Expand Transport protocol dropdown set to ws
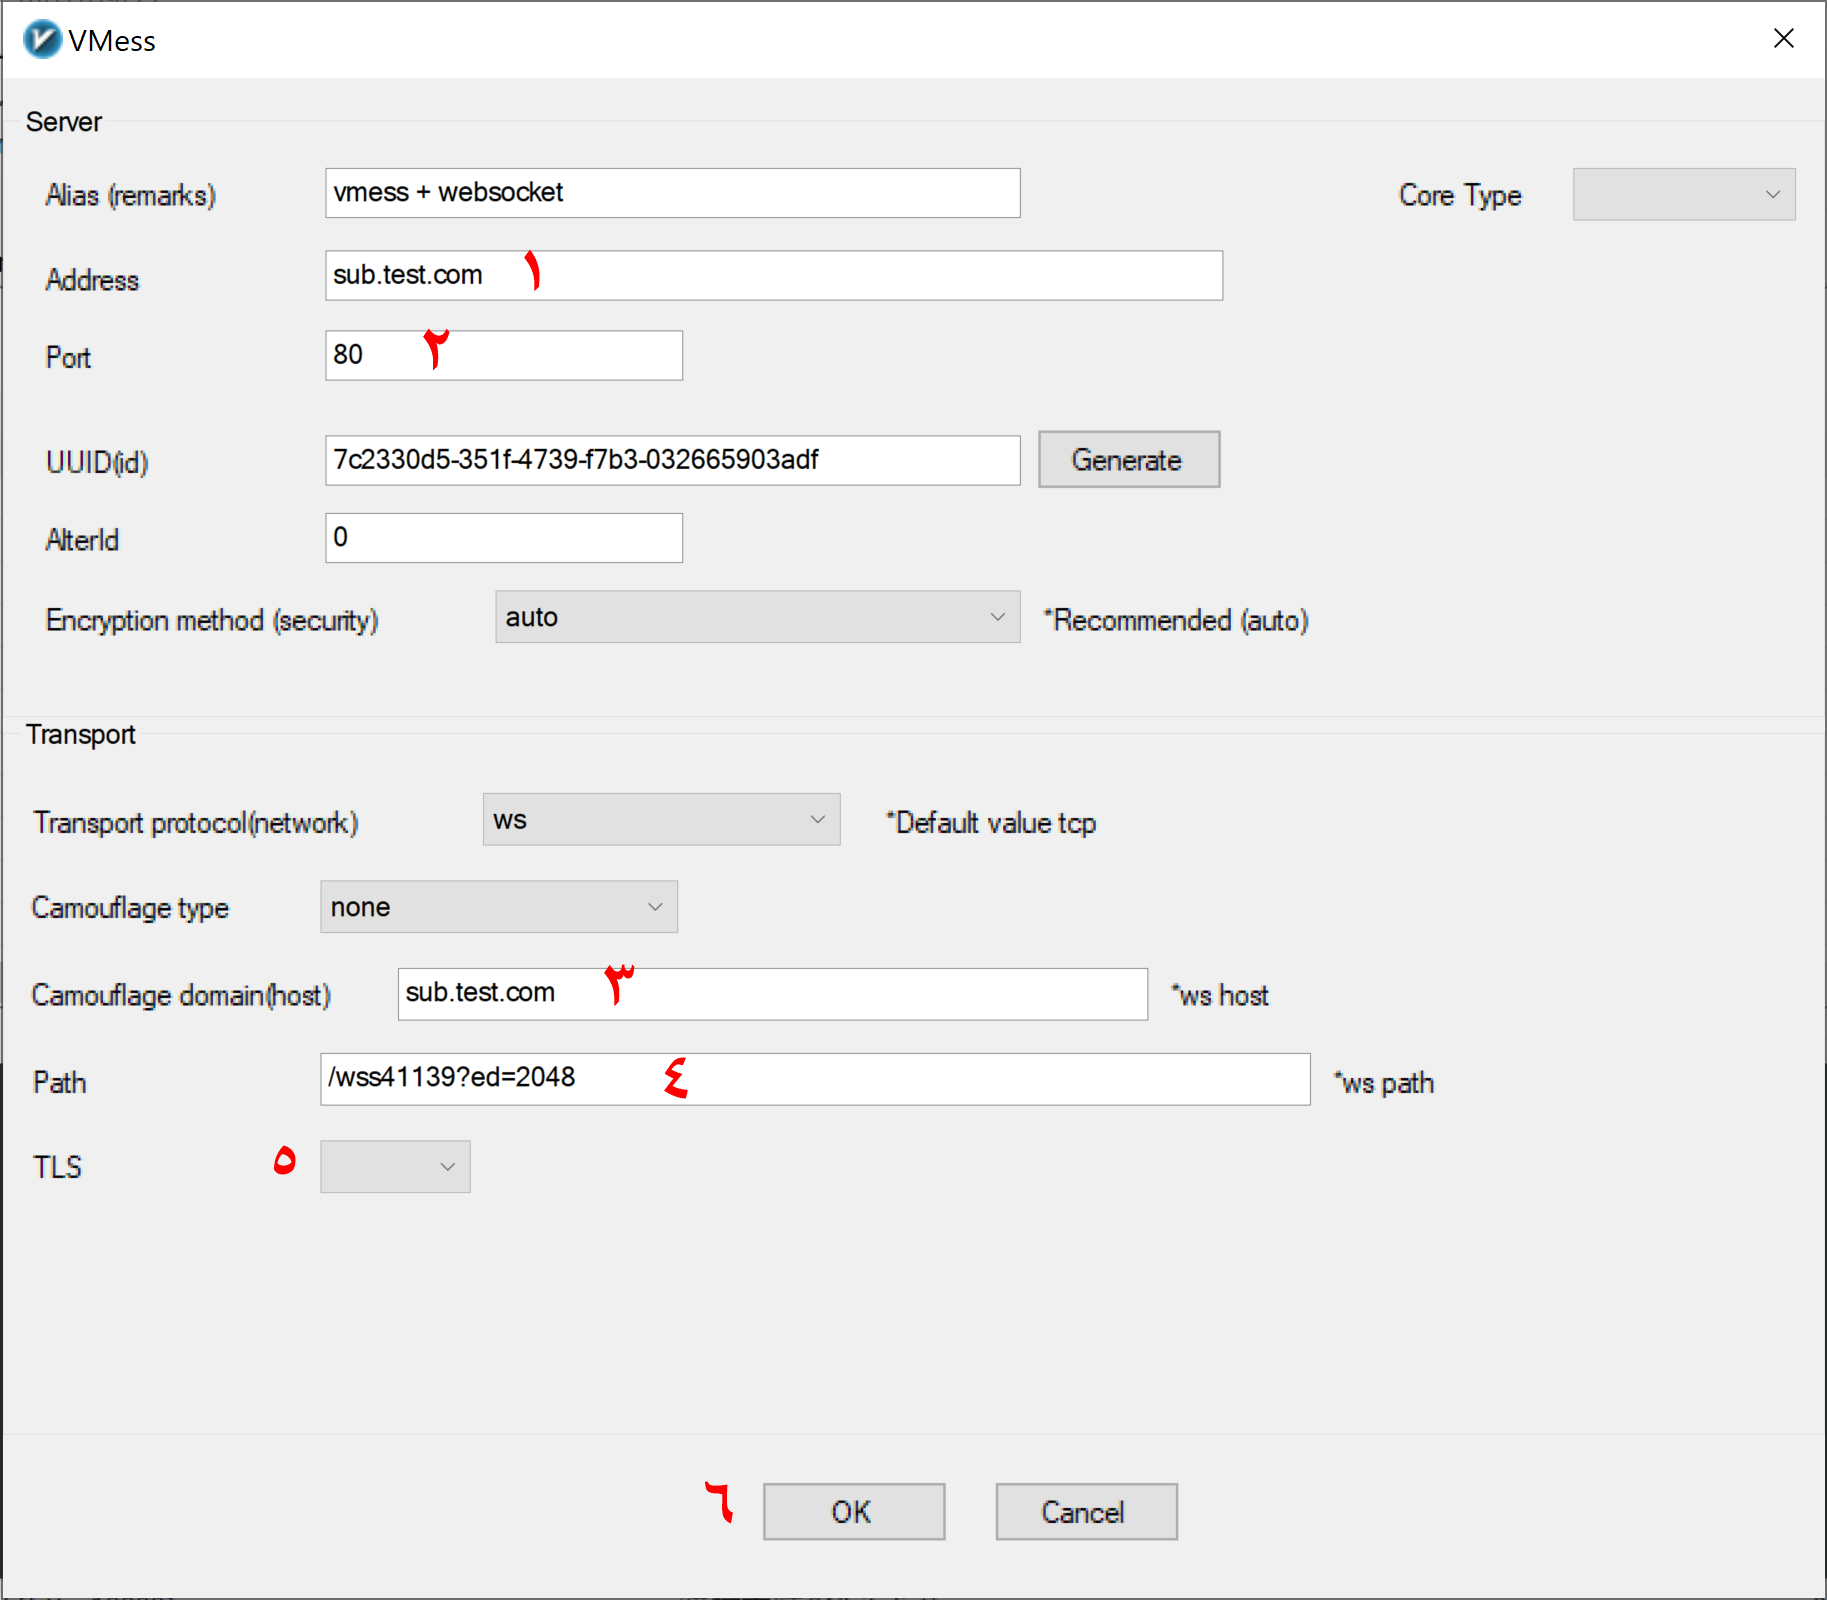 [x=661, y=820]
